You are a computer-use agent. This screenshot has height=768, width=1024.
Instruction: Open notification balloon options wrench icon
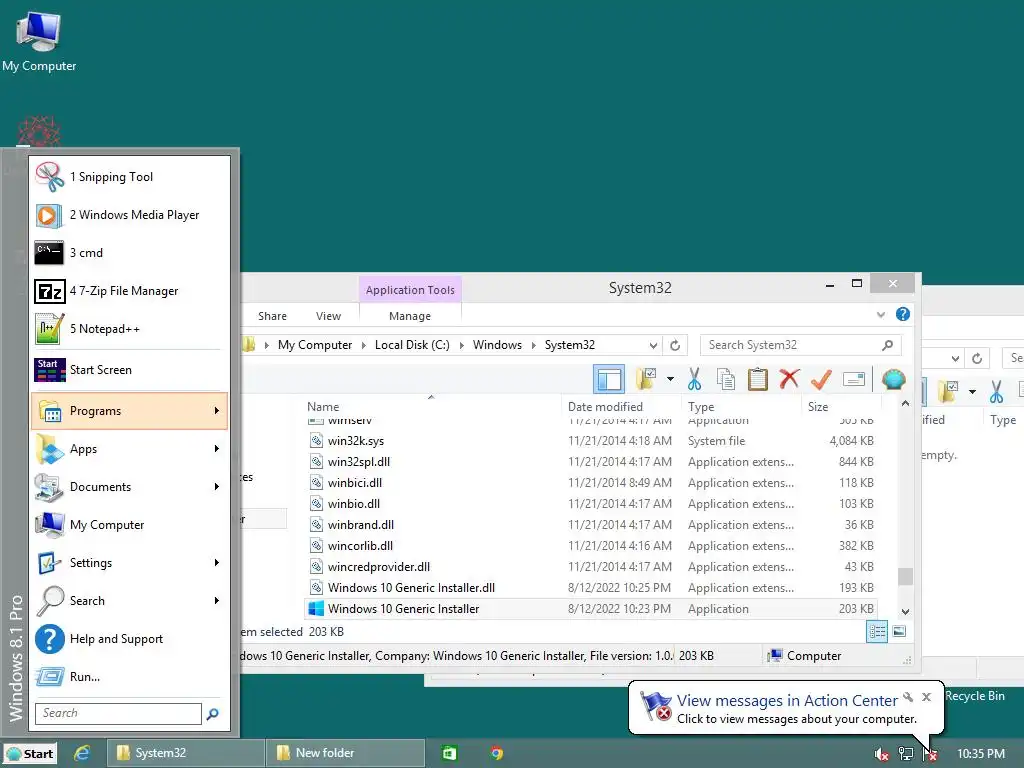tap(908, 697)
